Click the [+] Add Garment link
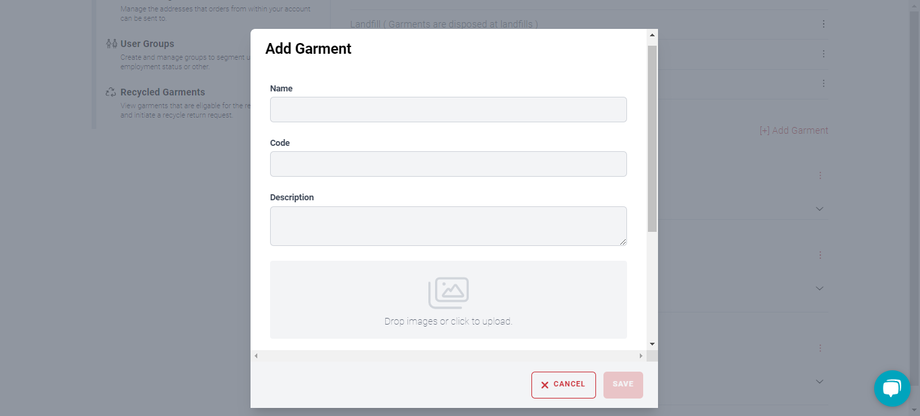 (x=793, y=131)
